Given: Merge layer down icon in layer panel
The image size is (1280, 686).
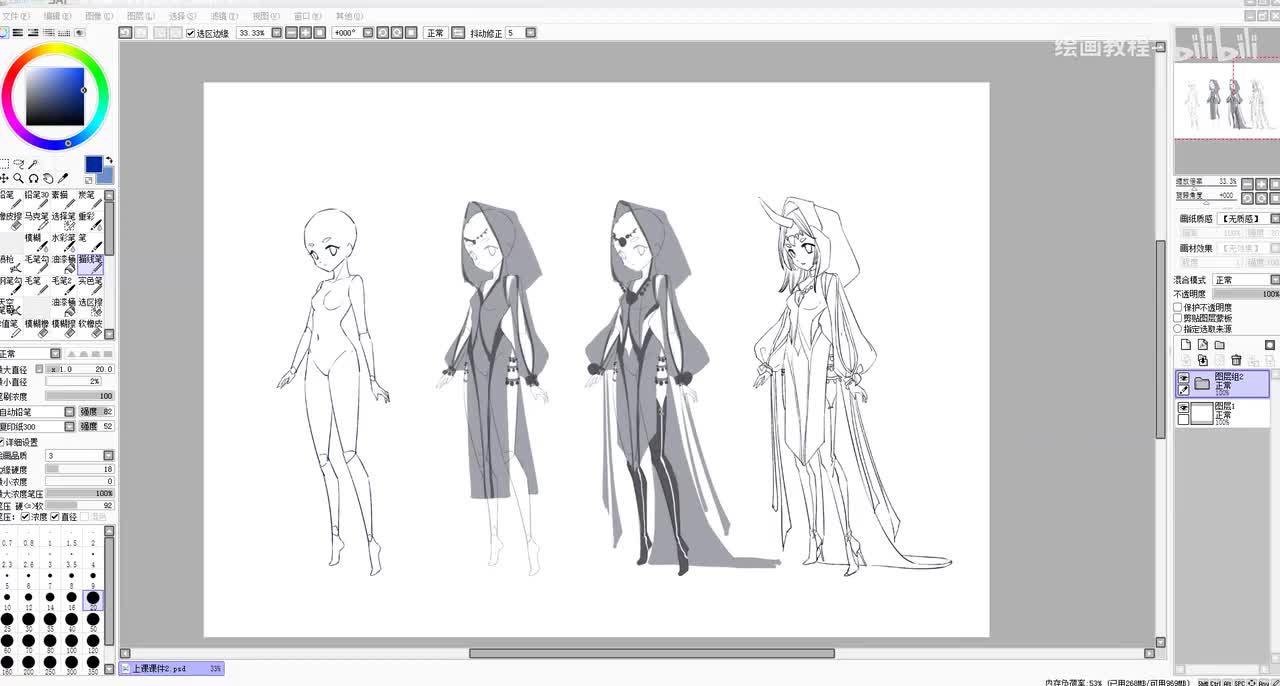Looking at the screenshot, I should [x=1203, y=360].
